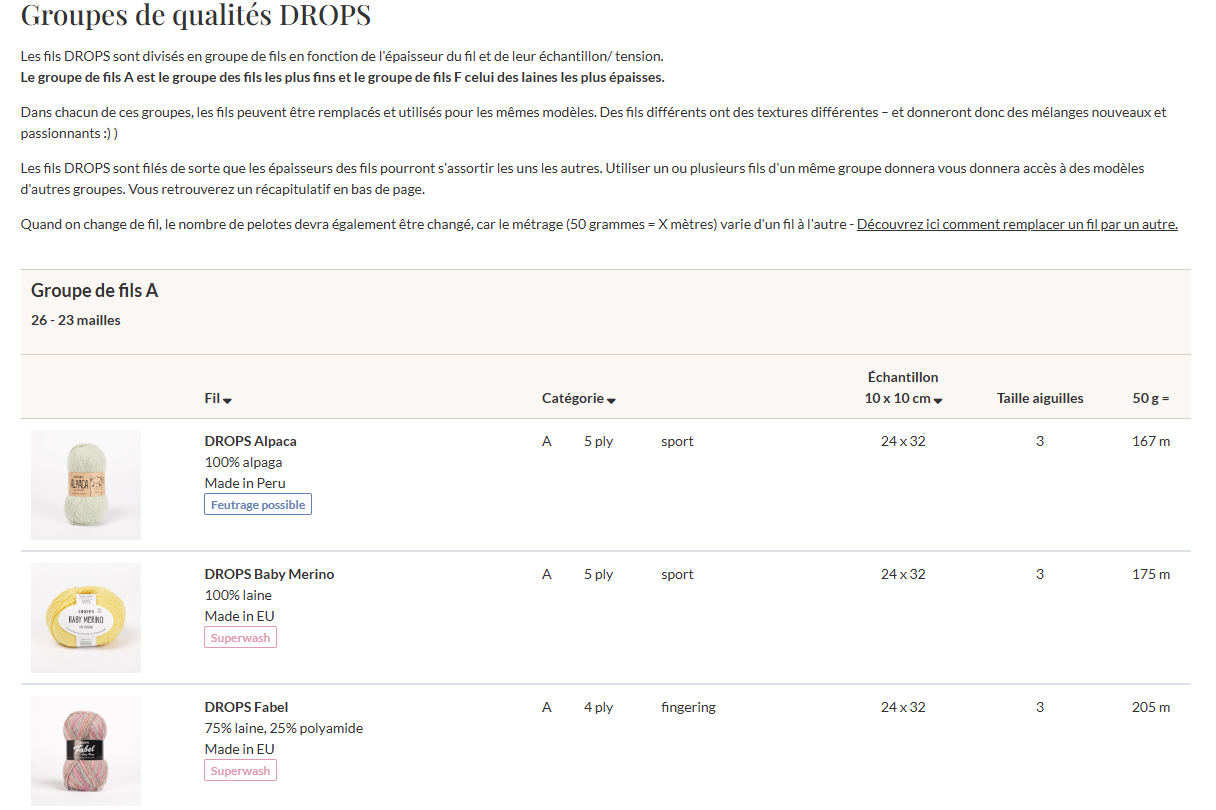Viewport: 1216px width, 810px height.
Task: Click Made in Peru text
Action: point(245,483)
